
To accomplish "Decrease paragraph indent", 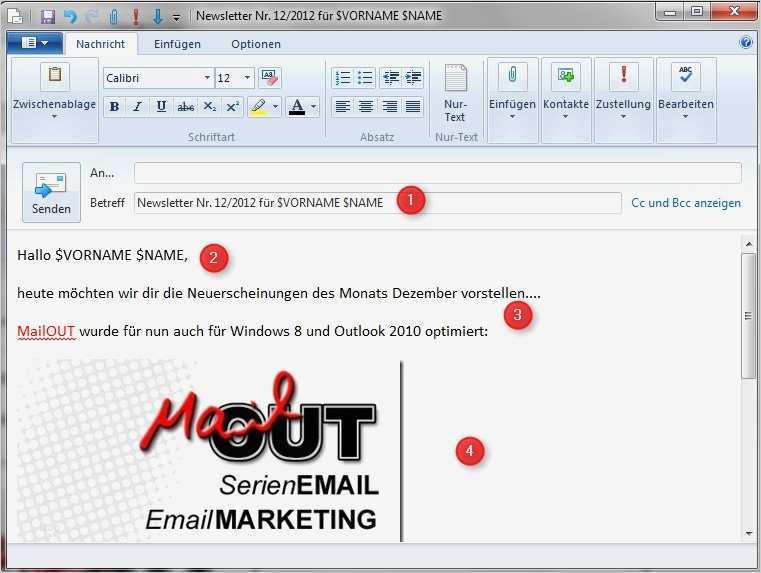I will point(391,77).
